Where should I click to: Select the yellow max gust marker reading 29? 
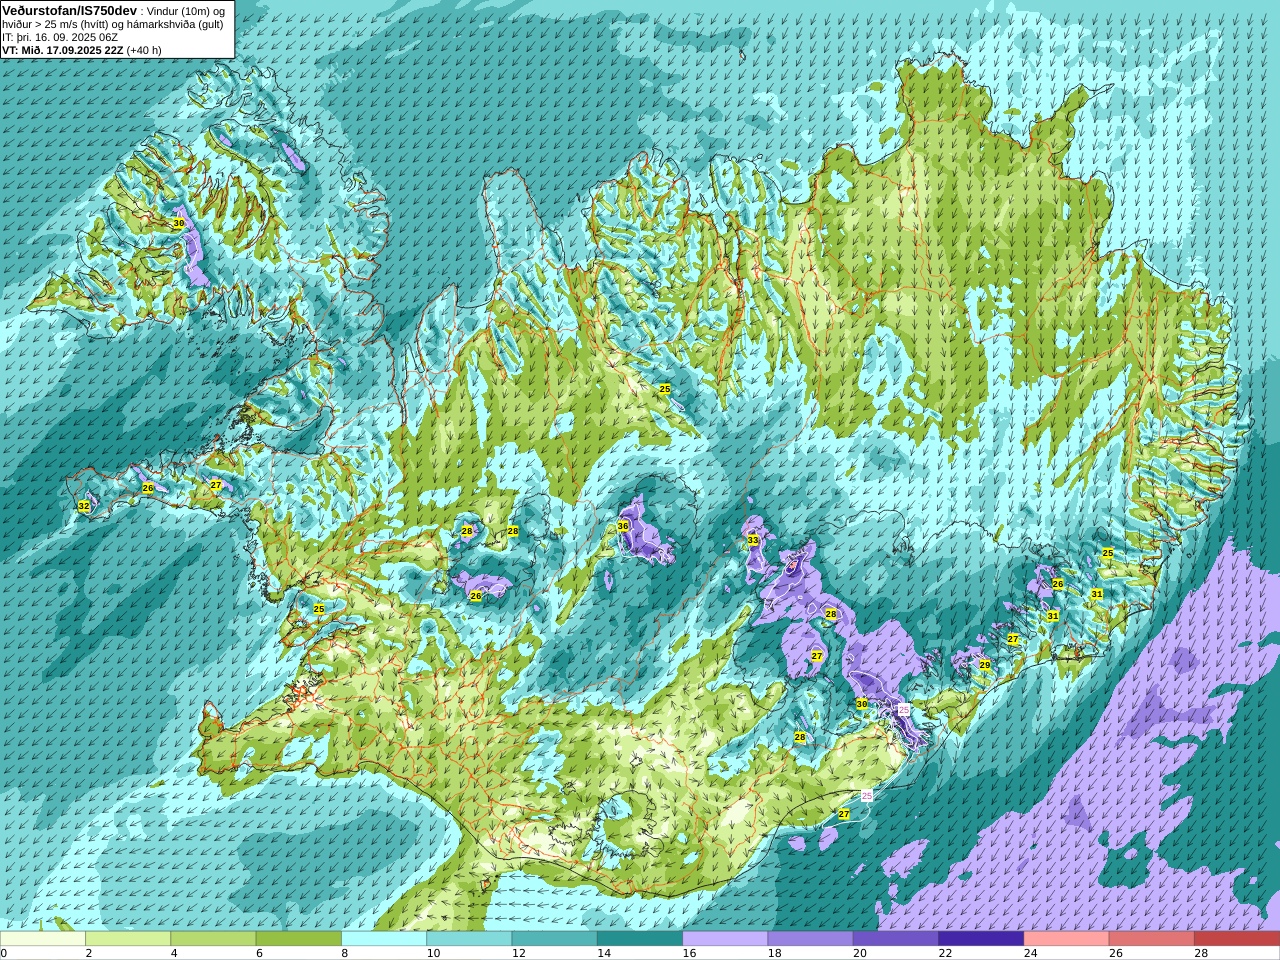[985, 665]
